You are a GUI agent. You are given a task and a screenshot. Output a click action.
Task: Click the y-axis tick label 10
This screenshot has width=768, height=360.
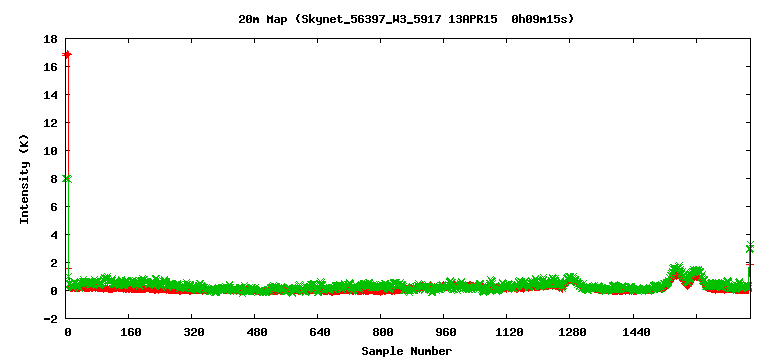(x=50, y=151)
